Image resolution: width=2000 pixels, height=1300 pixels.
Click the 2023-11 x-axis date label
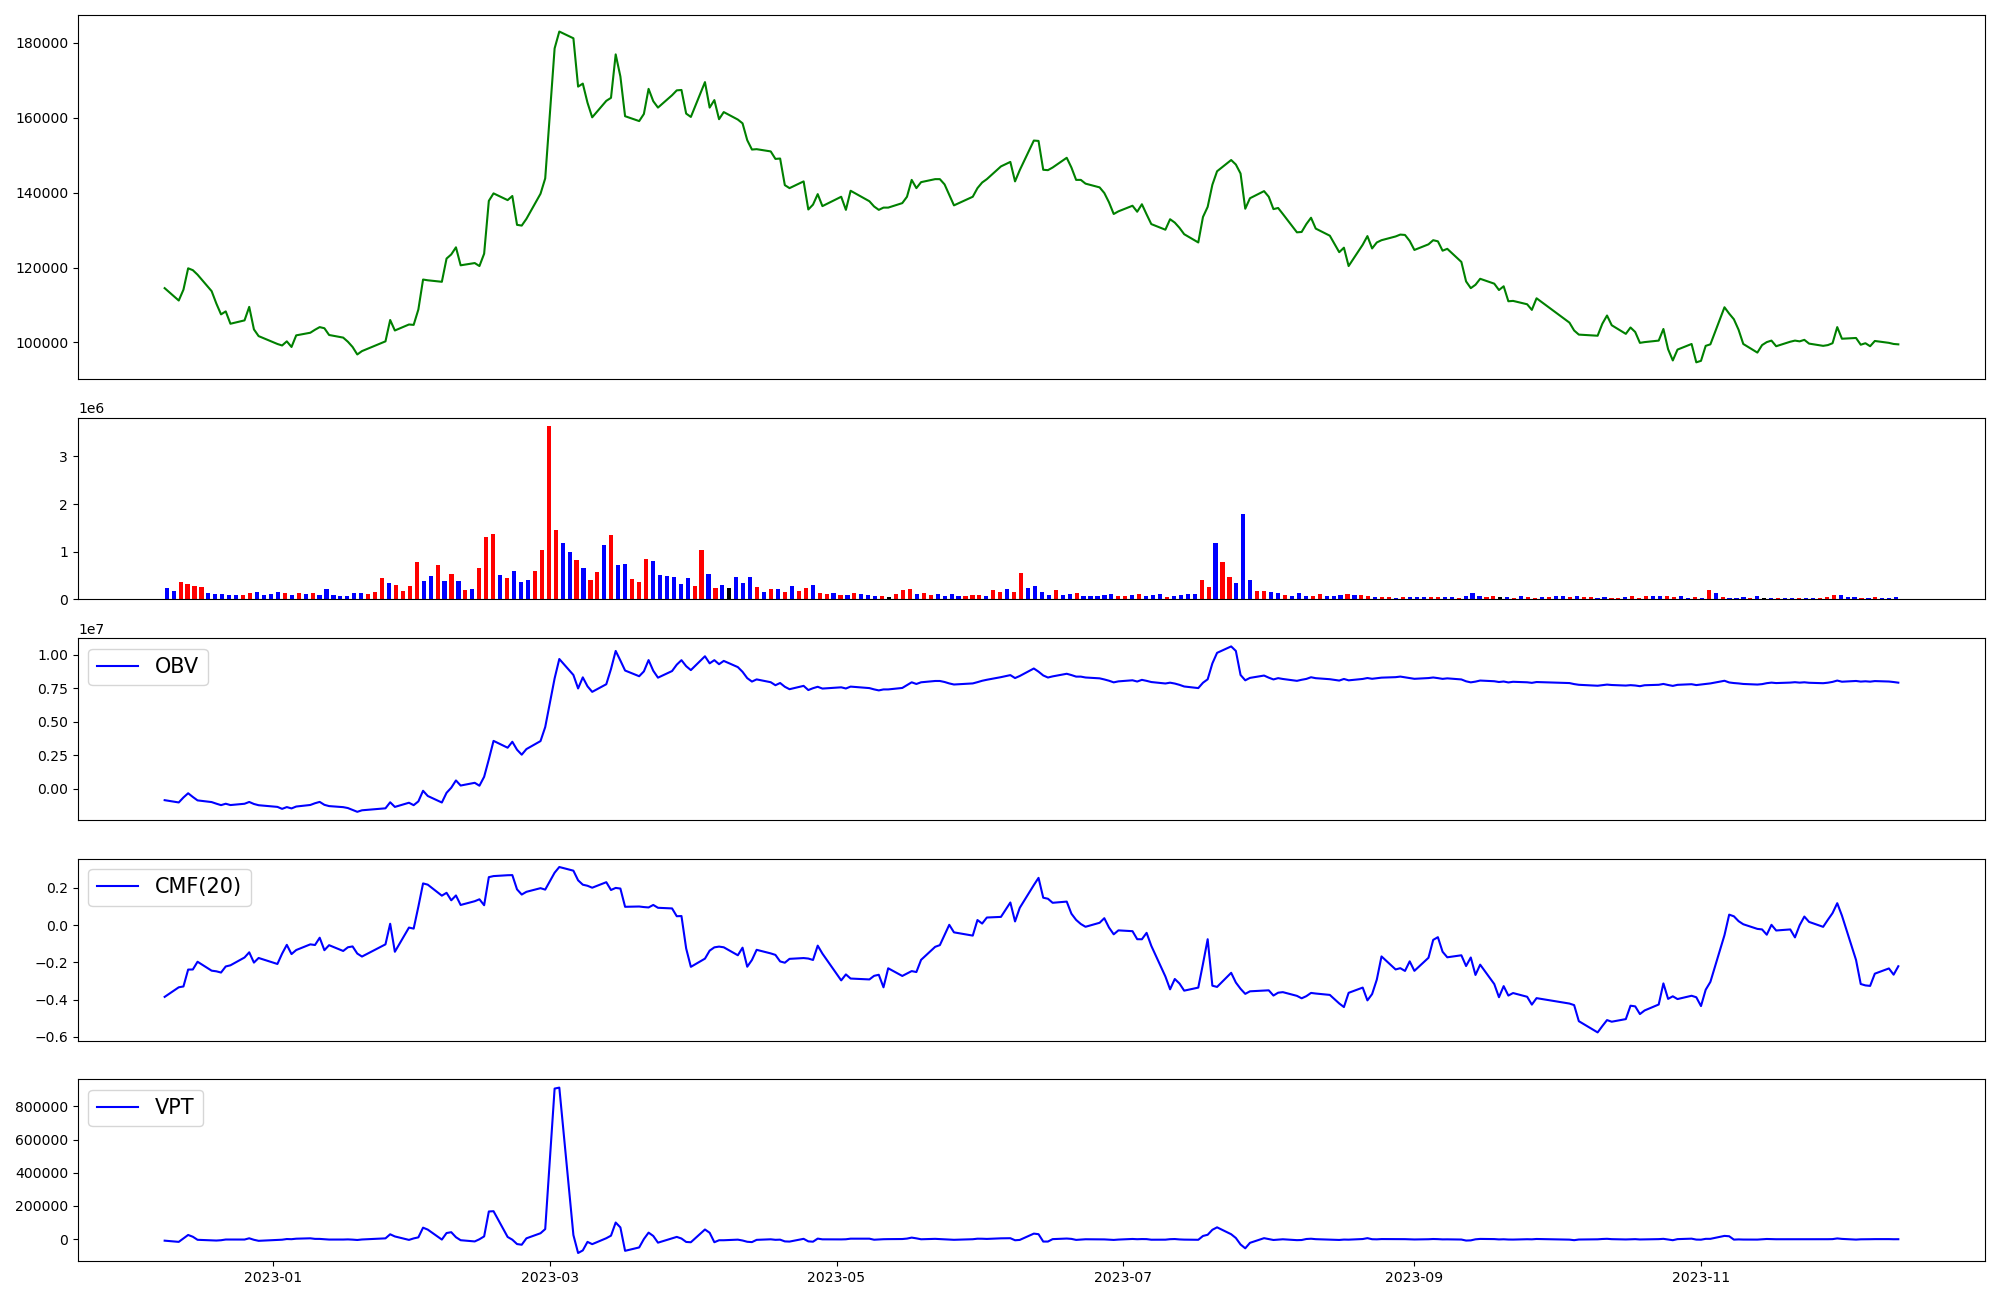click(x=1701, y=1277)
